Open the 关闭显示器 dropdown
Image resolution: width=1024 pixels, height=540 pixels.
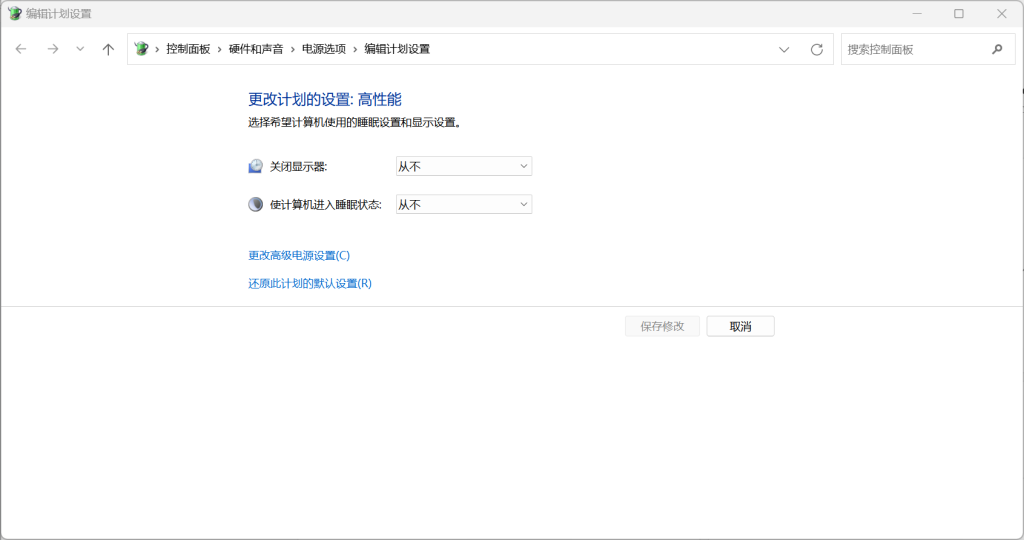point(464,167)
